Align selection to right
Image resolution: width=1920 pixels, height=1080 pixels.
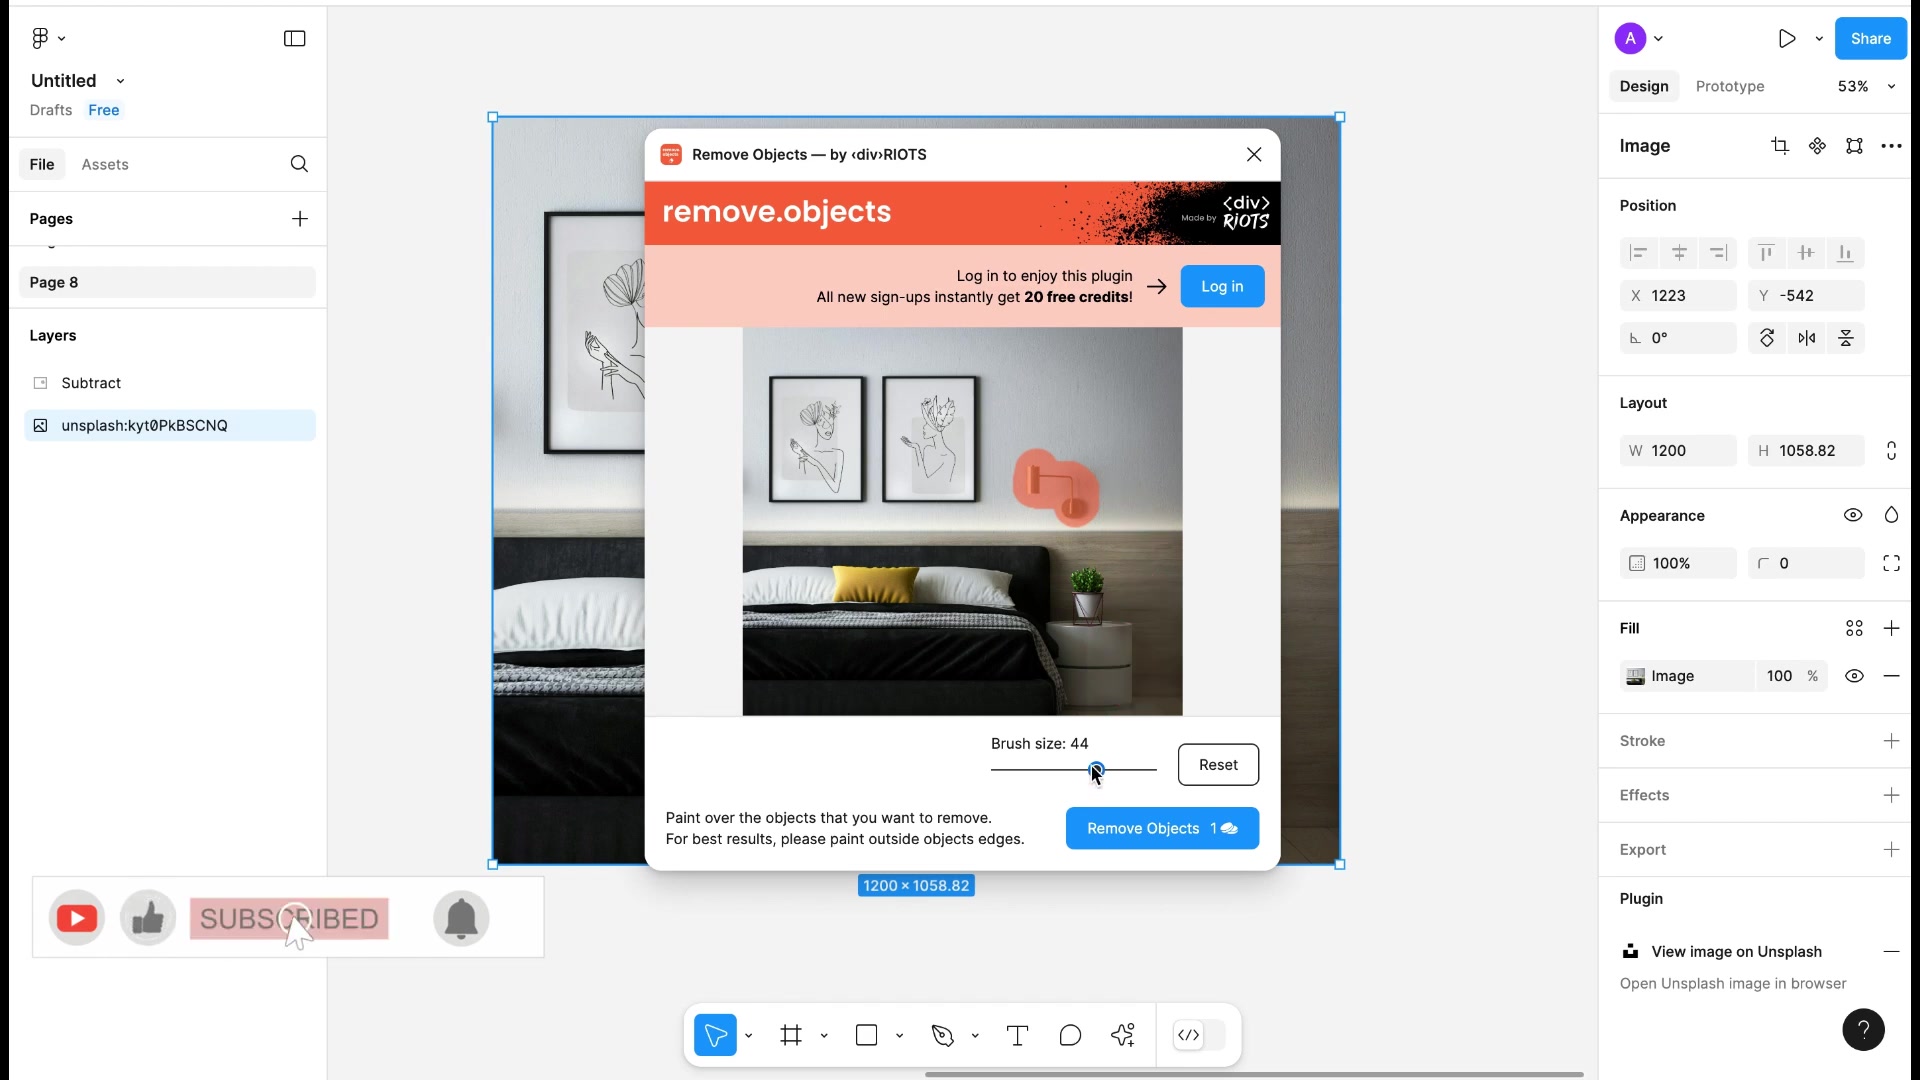pyautogui.click(x=1718, y=253)
